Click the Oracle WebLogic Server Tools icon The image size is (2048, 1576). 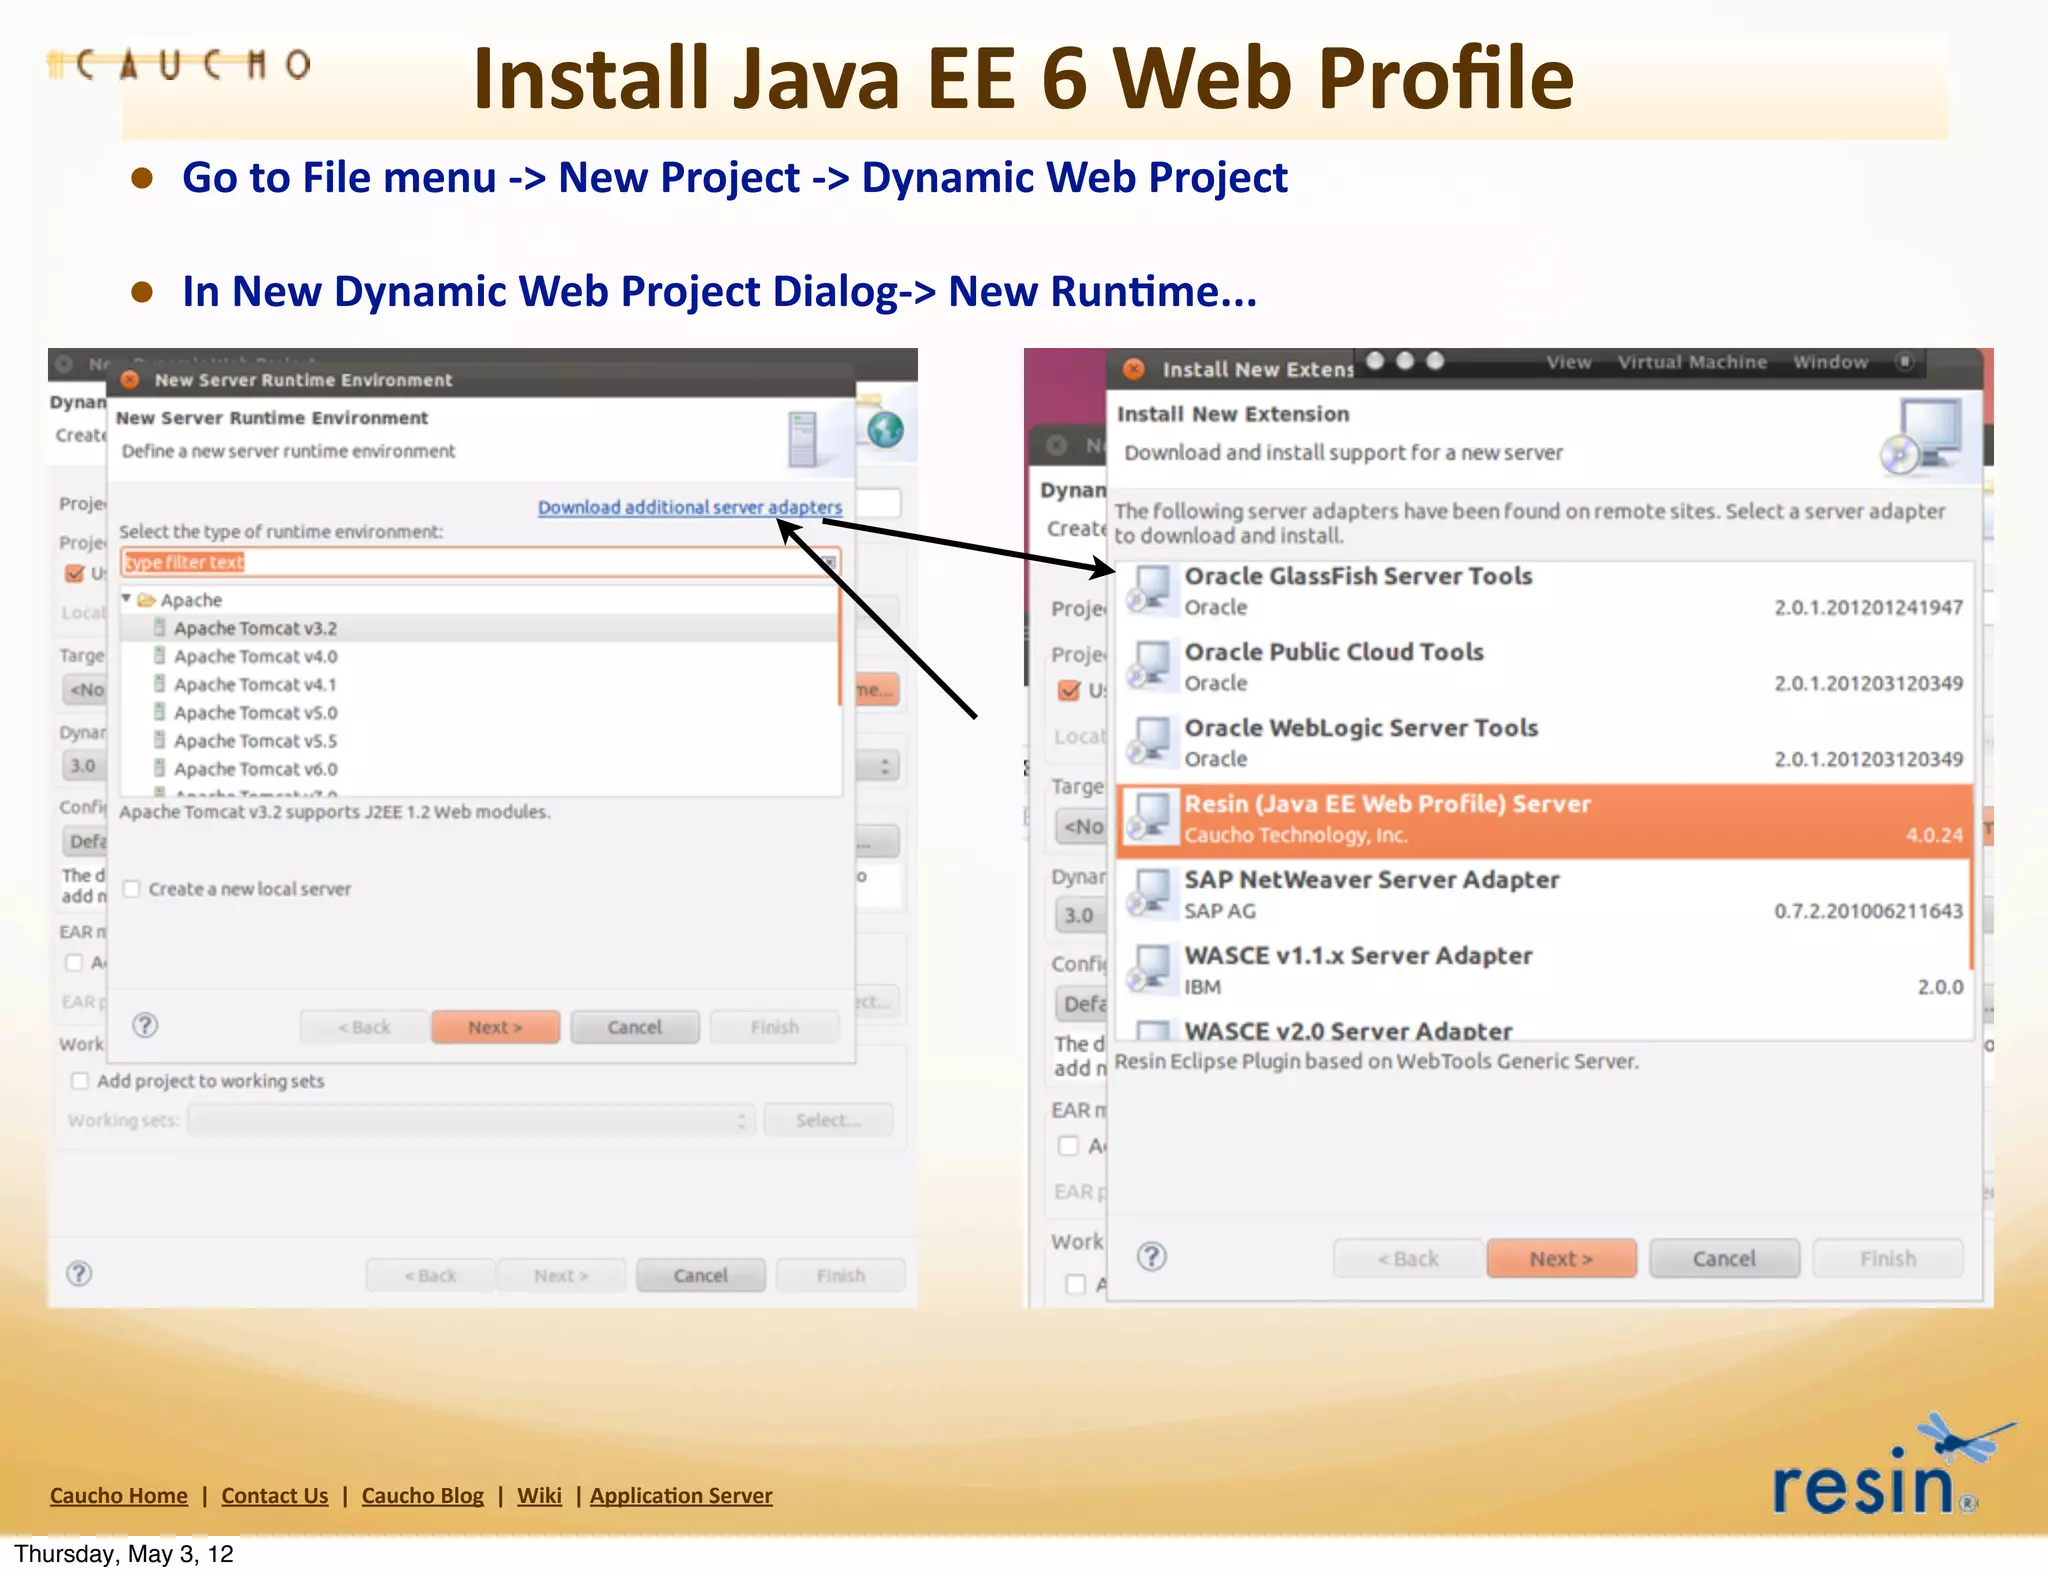pos(1150,742)
